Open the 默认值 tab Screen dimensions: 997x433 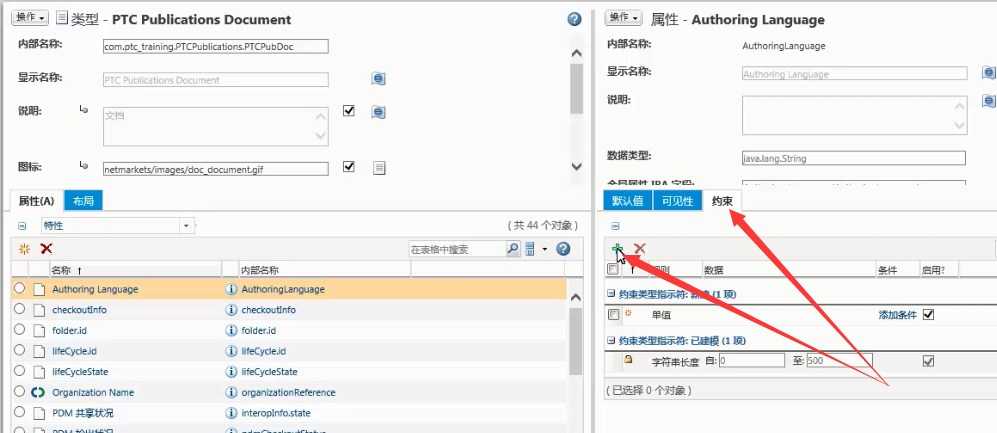[x=628, y=201]
